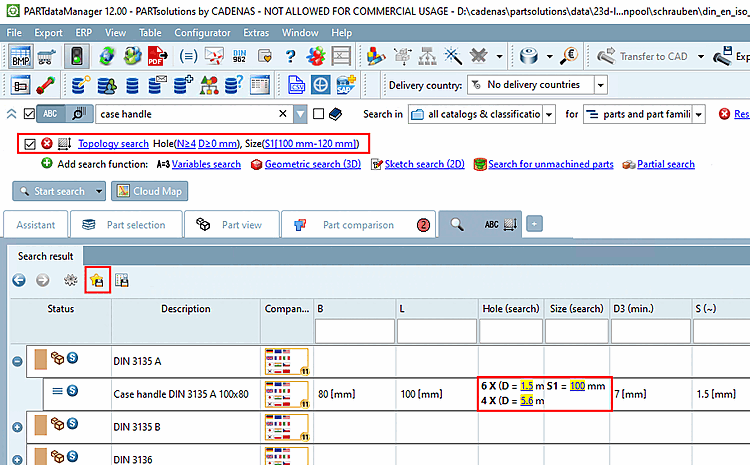Open the Export menu
This screenshot has width=750, height=465.
pyautogui.click(x=48, y=33)
